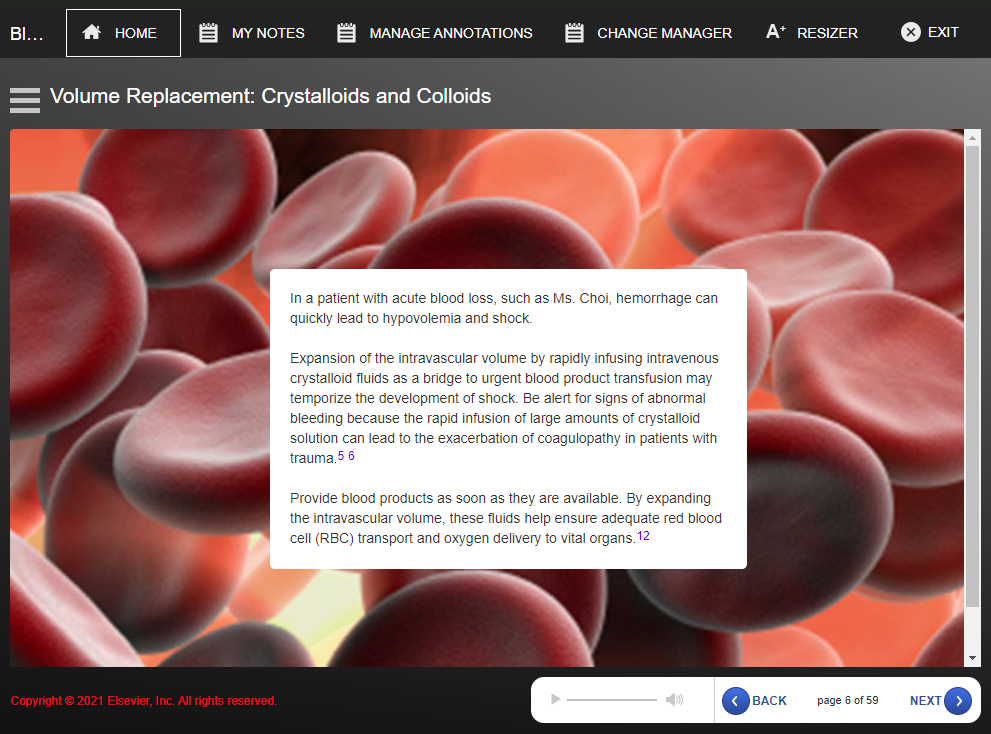Exit the lesson with the X icon
The image size is (991, 734).
[x=929, y=33]
